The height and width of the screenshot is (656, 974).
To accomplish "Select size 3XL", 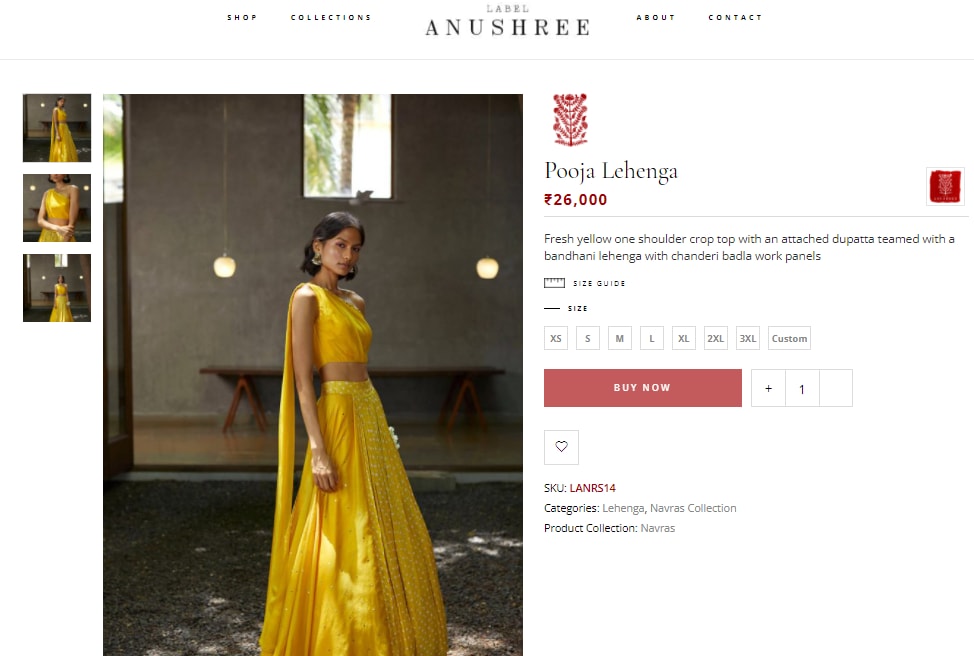I will click(x=747, y=338).
